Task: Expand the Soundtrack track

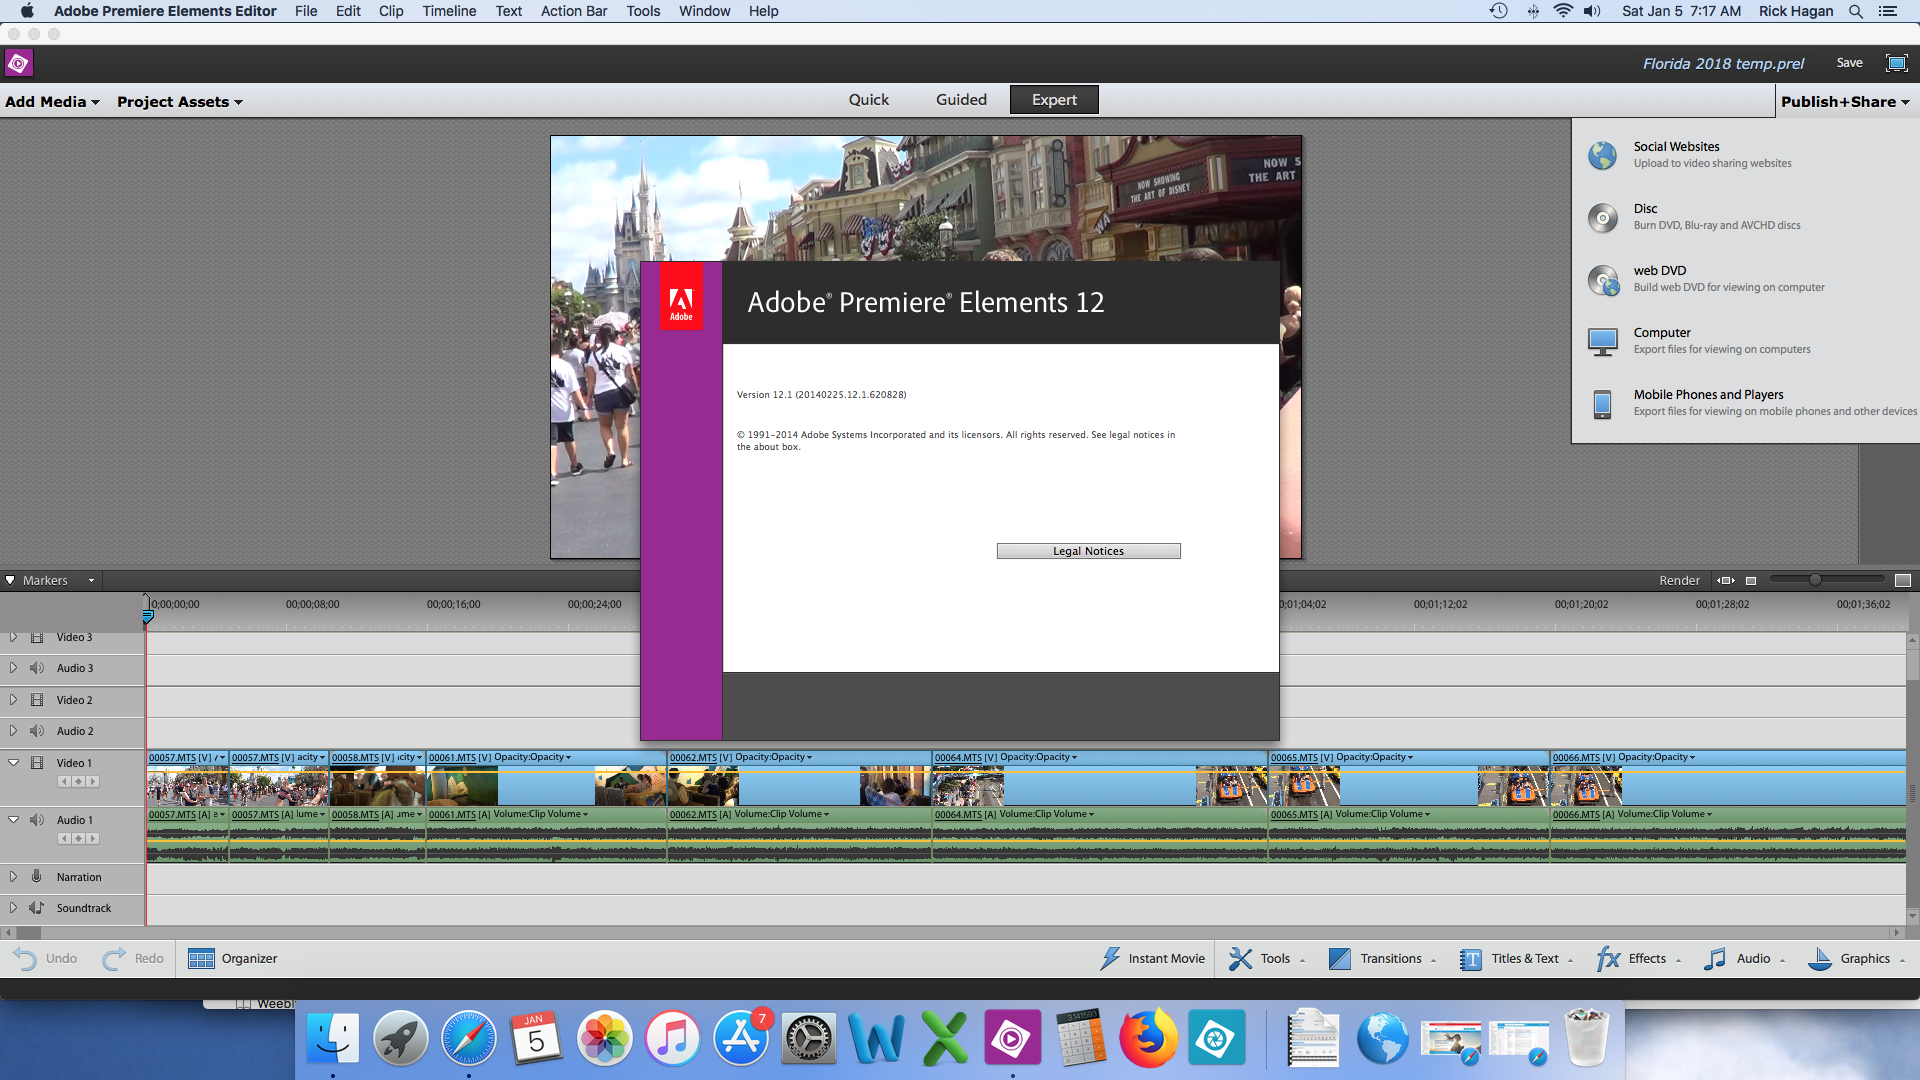Action: click(x=13, y=908)
